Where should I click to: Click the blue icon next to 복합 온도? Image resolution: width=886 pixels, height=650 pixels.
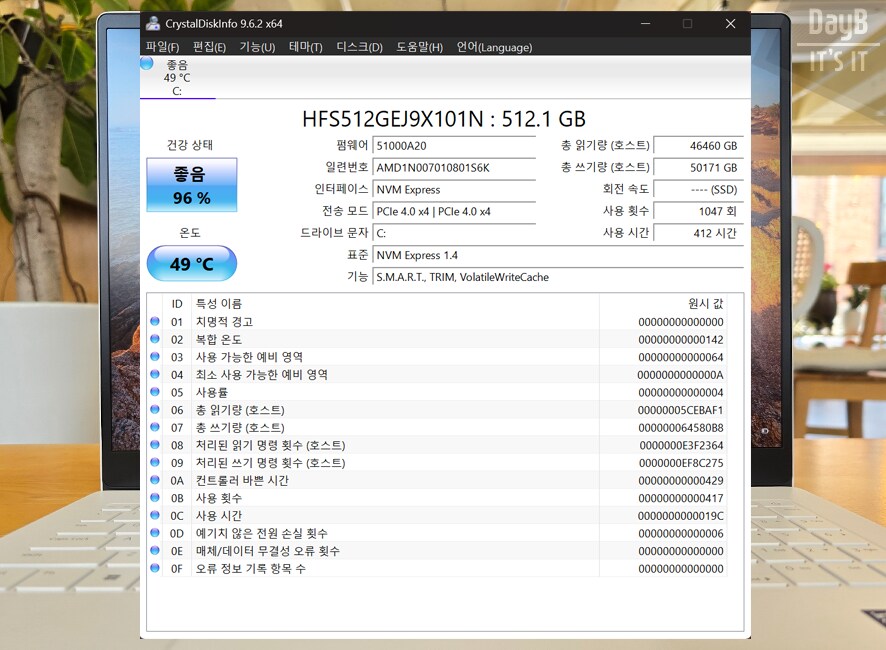coord(157,339)
